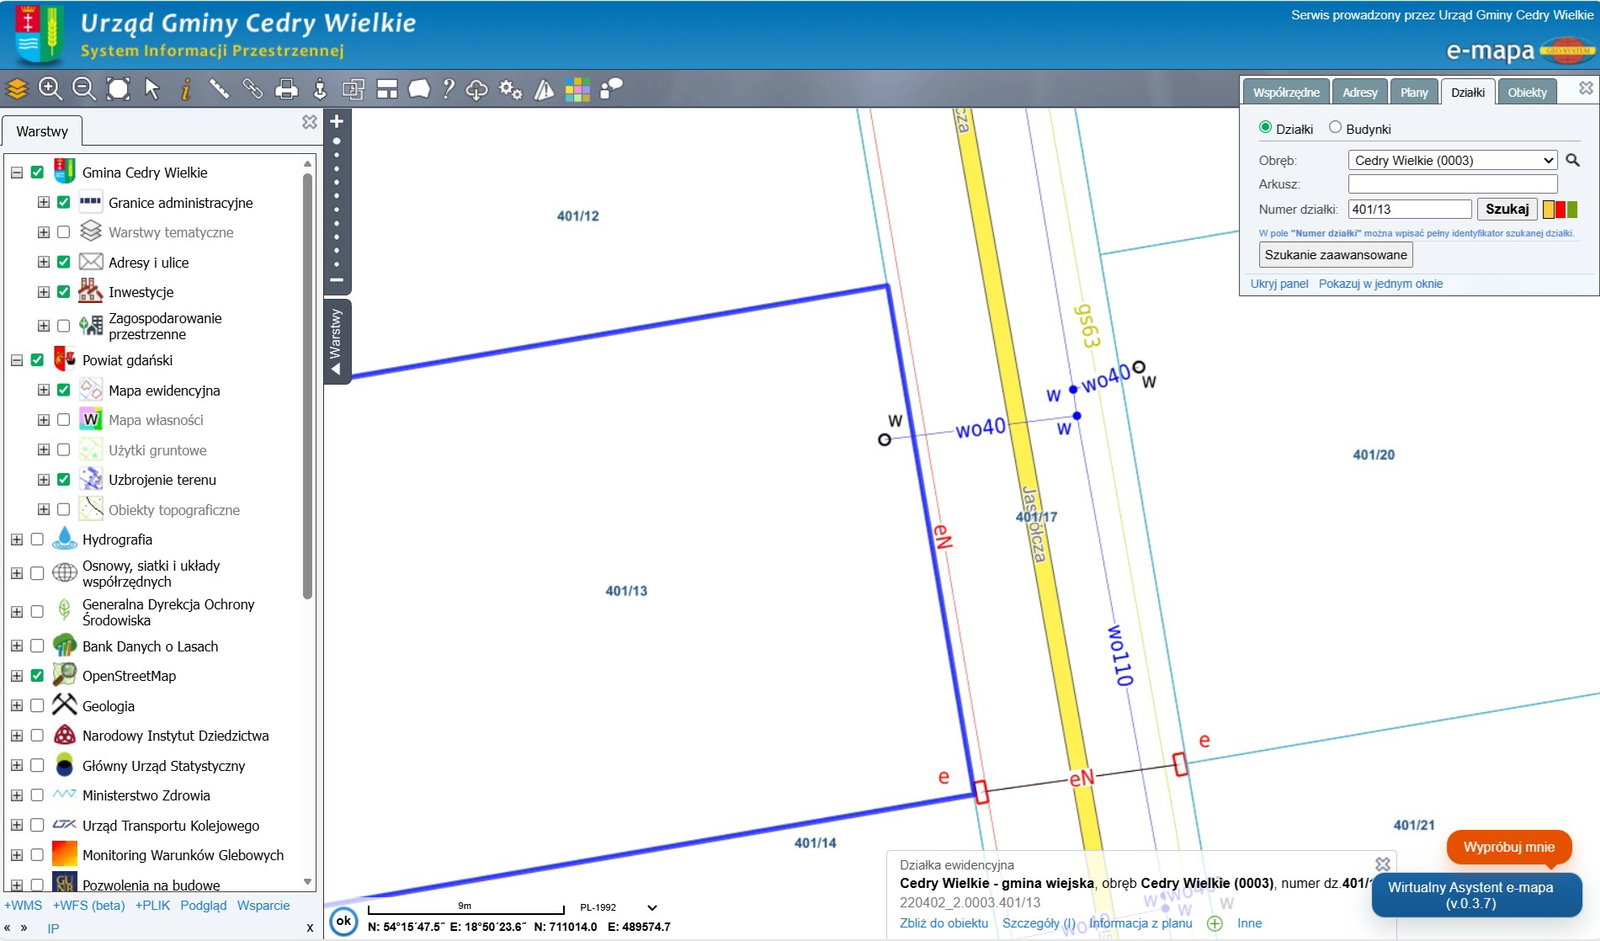Click the zoom in magnifier tool
The image size is (1600, 941).
[x=50, y=89]
